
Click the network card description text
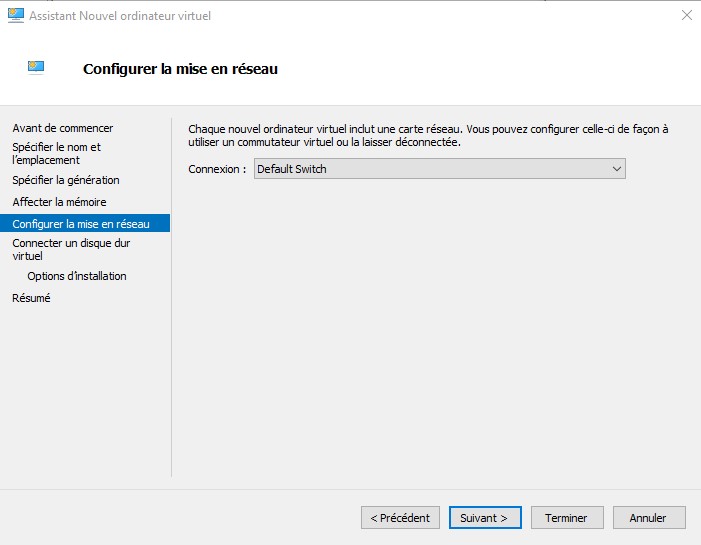[428, 135]
